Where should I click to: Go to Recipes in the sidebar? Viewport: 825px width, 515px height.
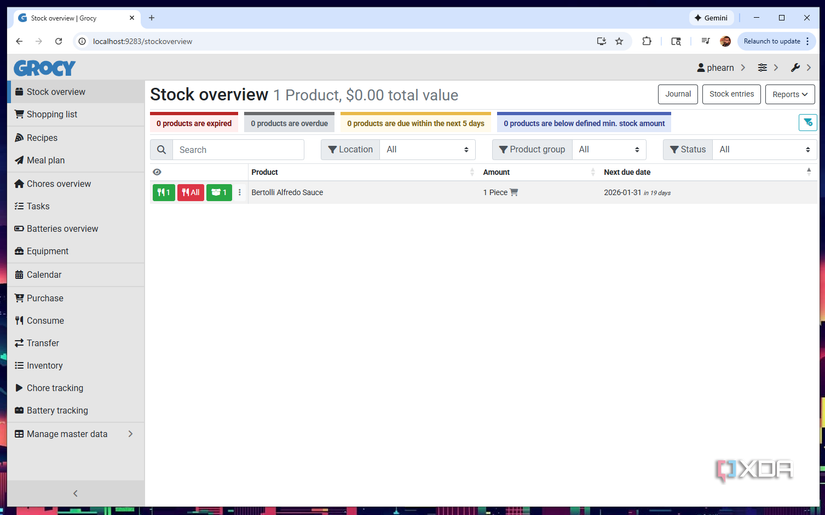pos(76,138)
